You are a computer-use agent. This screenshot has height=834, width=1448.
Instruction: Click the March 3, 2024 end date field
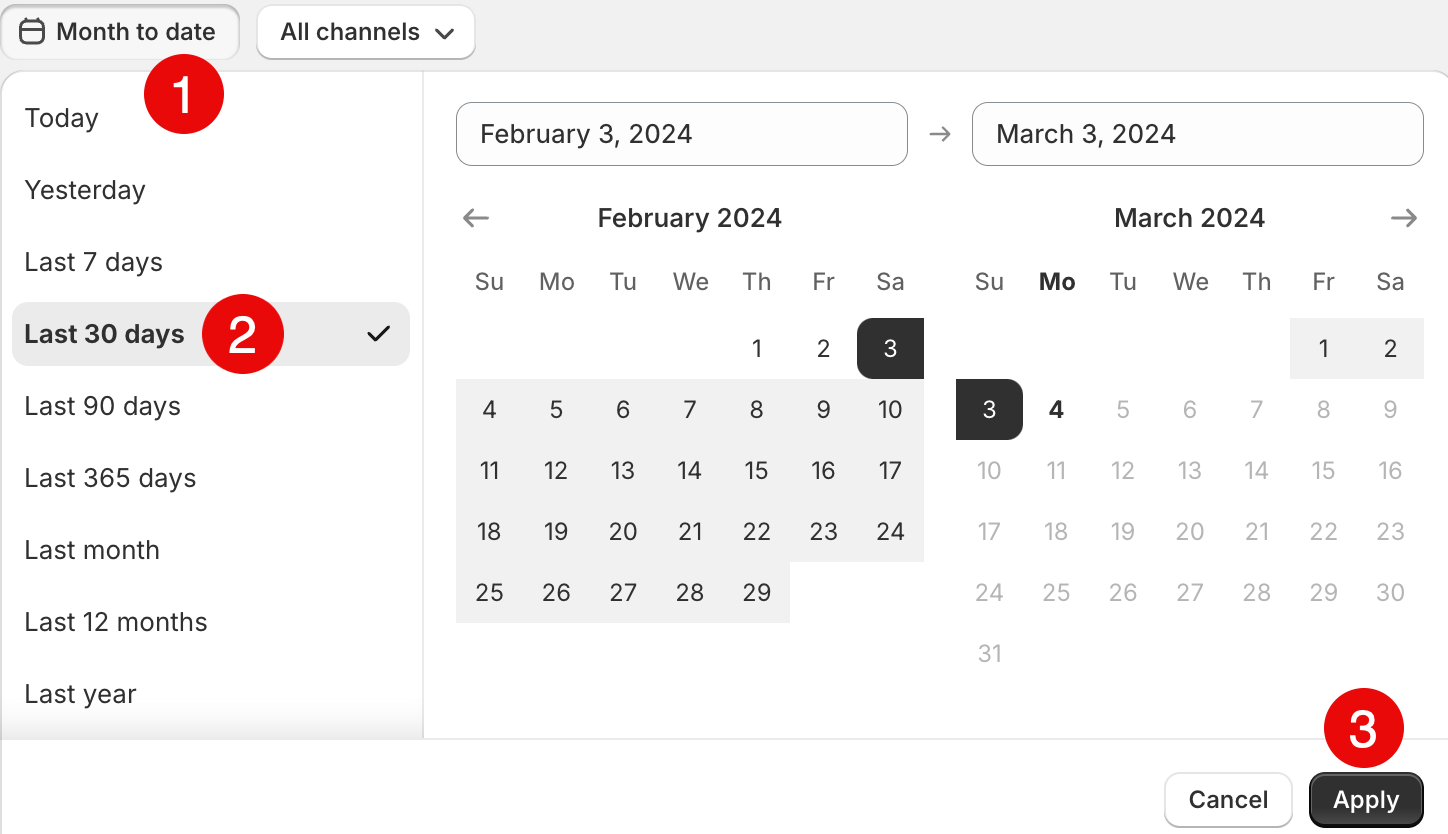tap(1197, 133)
